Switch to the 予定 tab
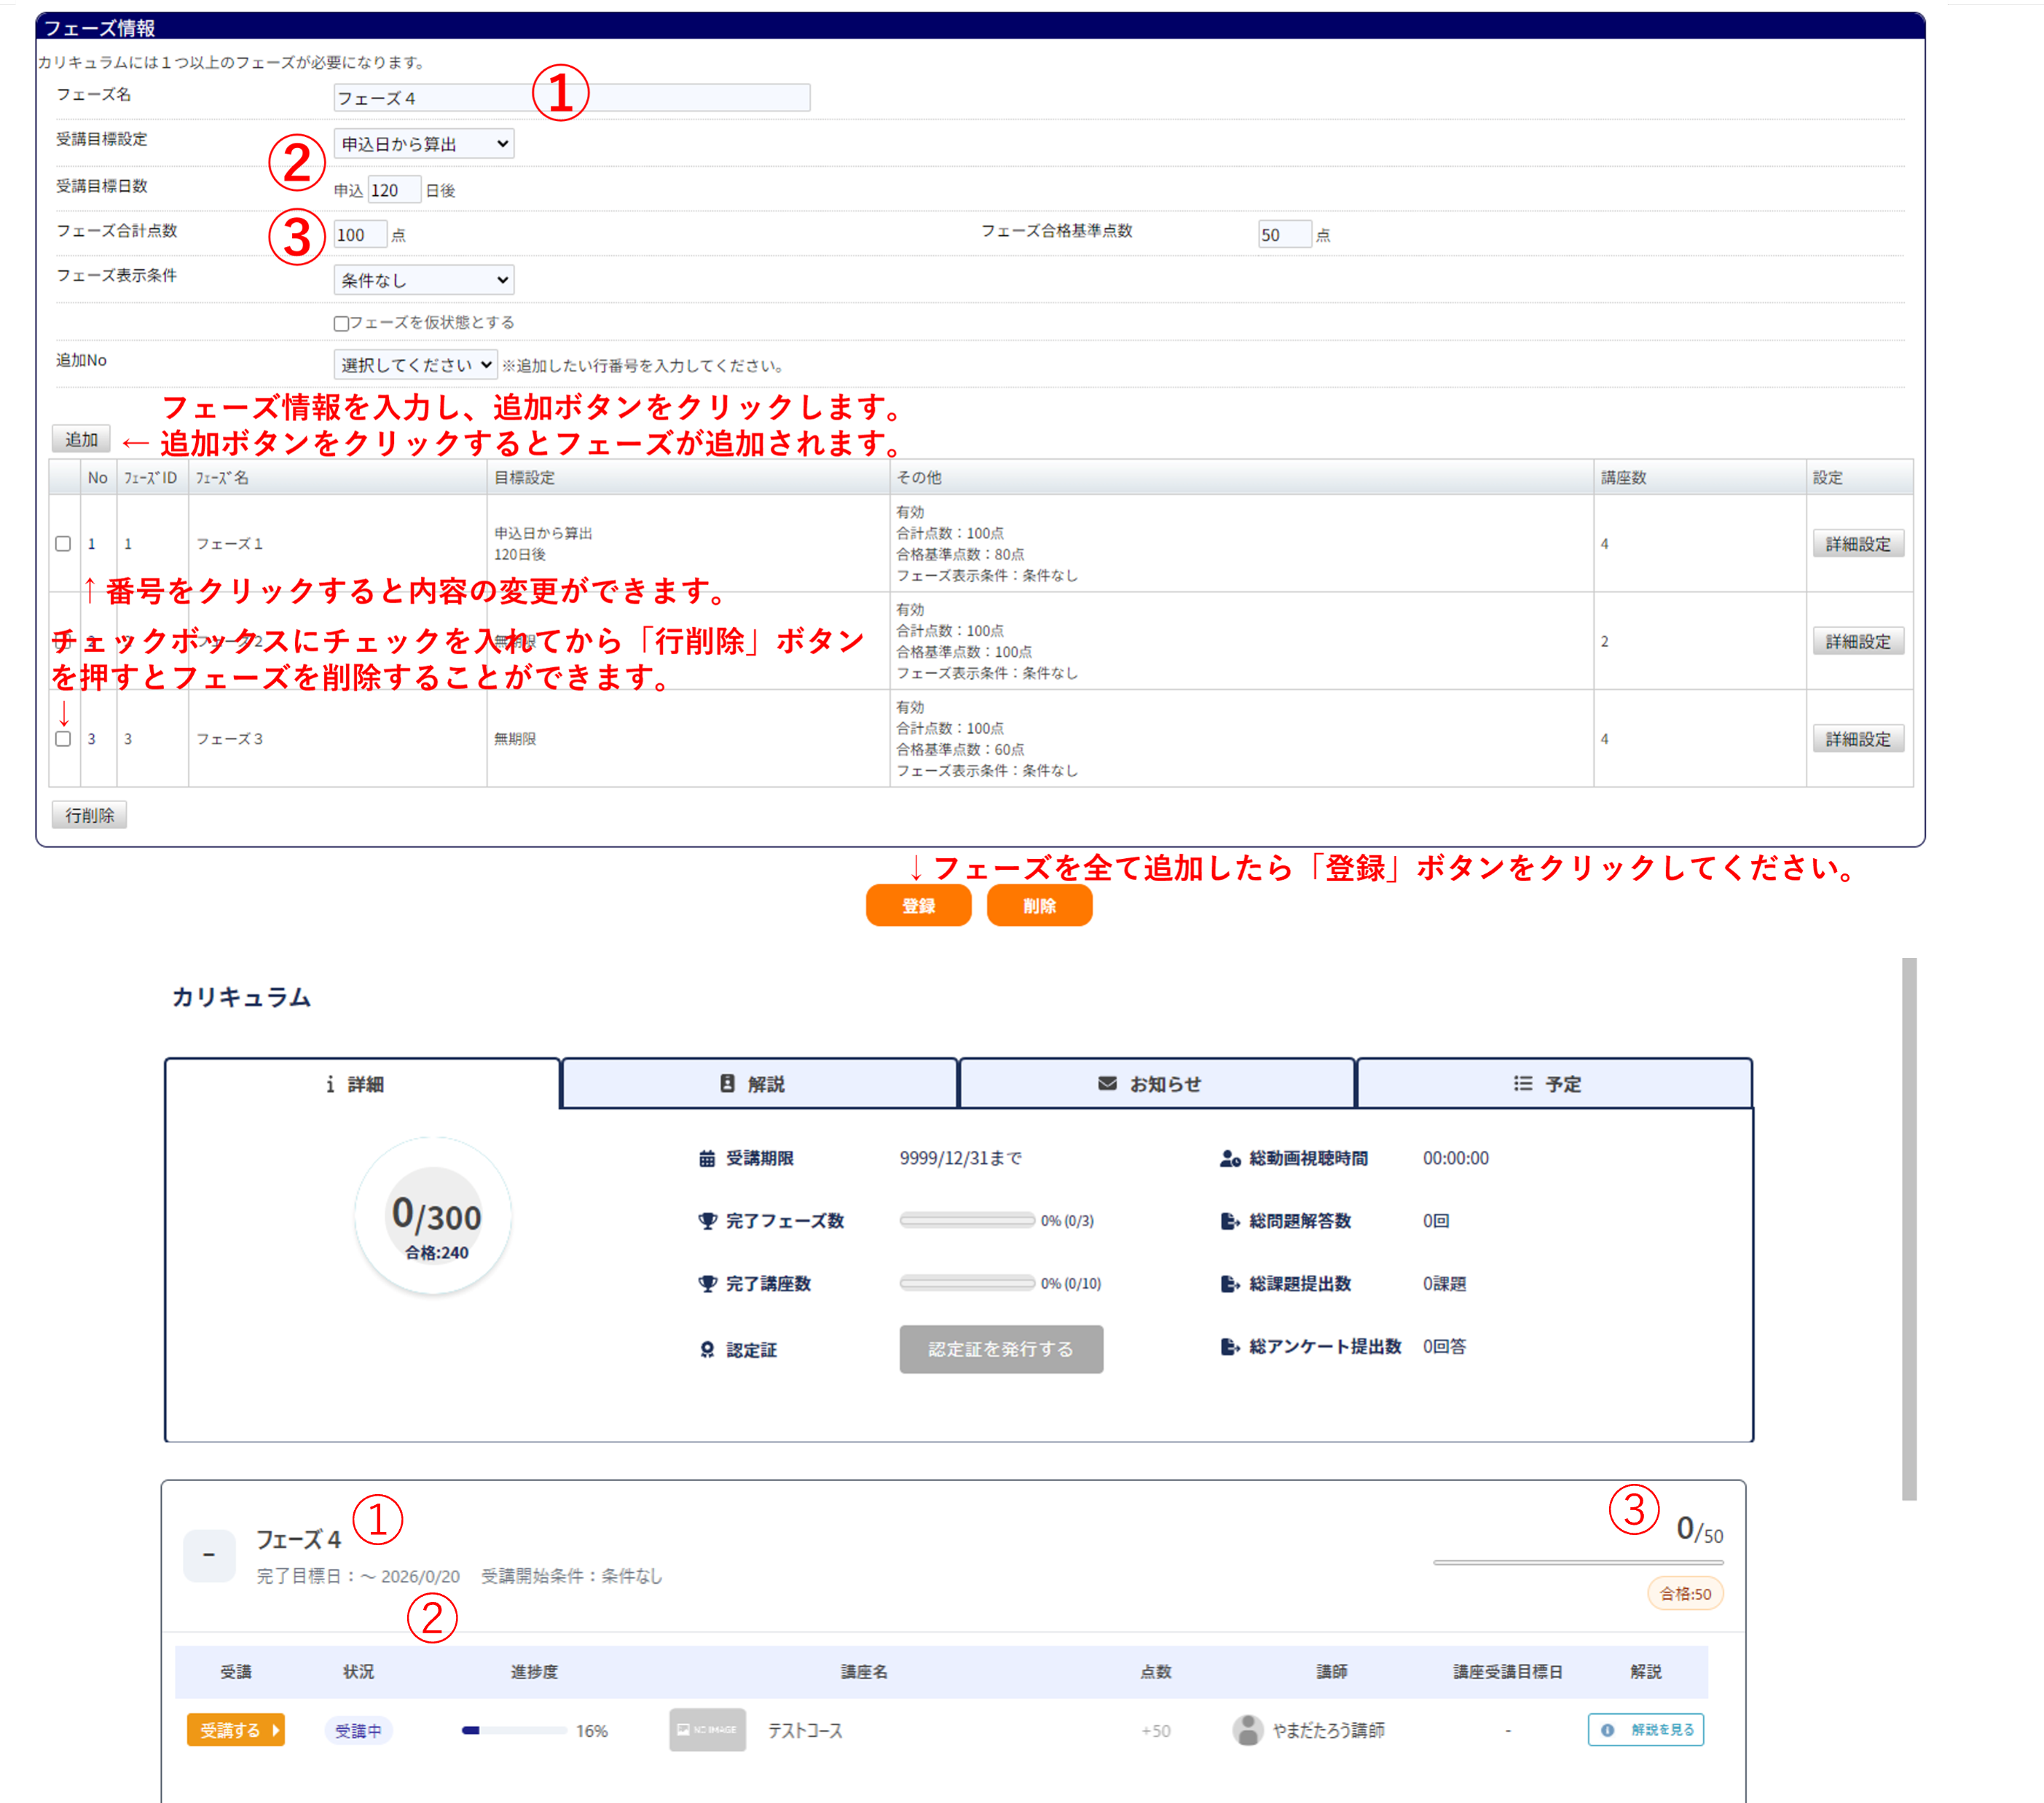Image resolution: width=2044 pixels, height=1803 pixels. (1553, 1084)
